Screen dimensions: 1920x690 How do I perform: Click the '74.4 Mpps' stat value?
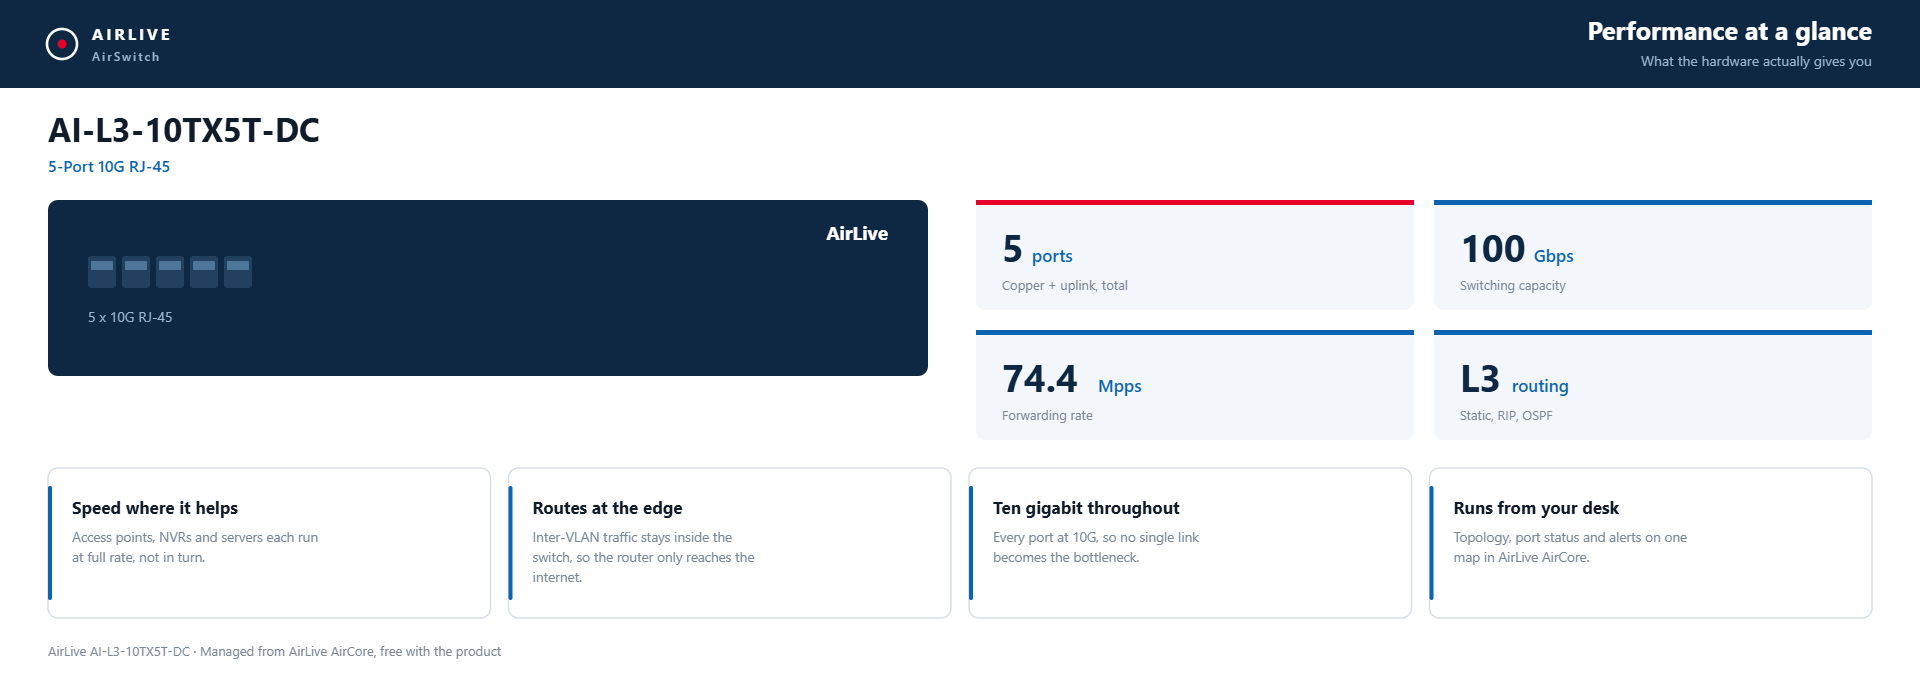pyautogui.click(x=1072, y=379)
